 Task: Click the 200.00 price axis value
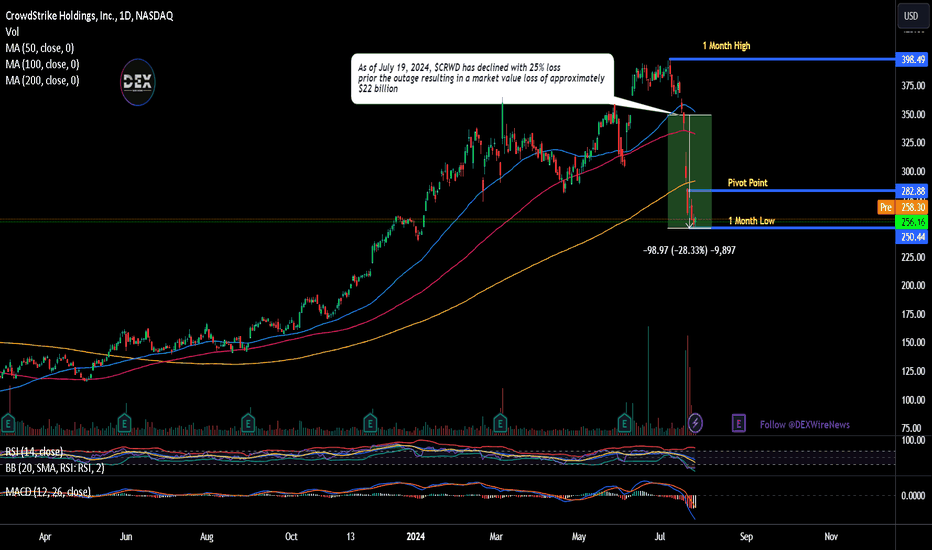[913, 285]
